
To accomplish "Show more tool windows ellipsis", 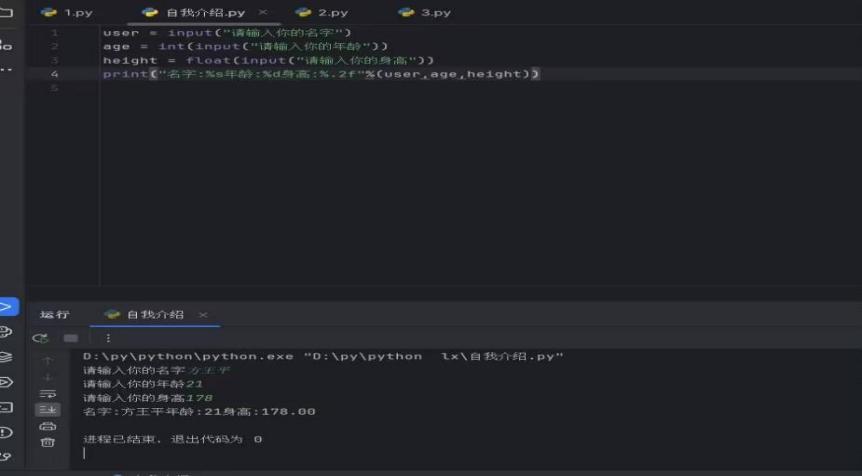I will 6,70.
